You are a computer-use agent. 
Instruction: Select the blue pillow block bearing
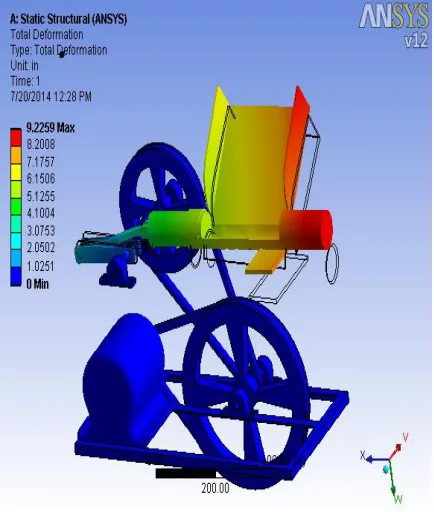pyautogui.click(x=117, y=273)
